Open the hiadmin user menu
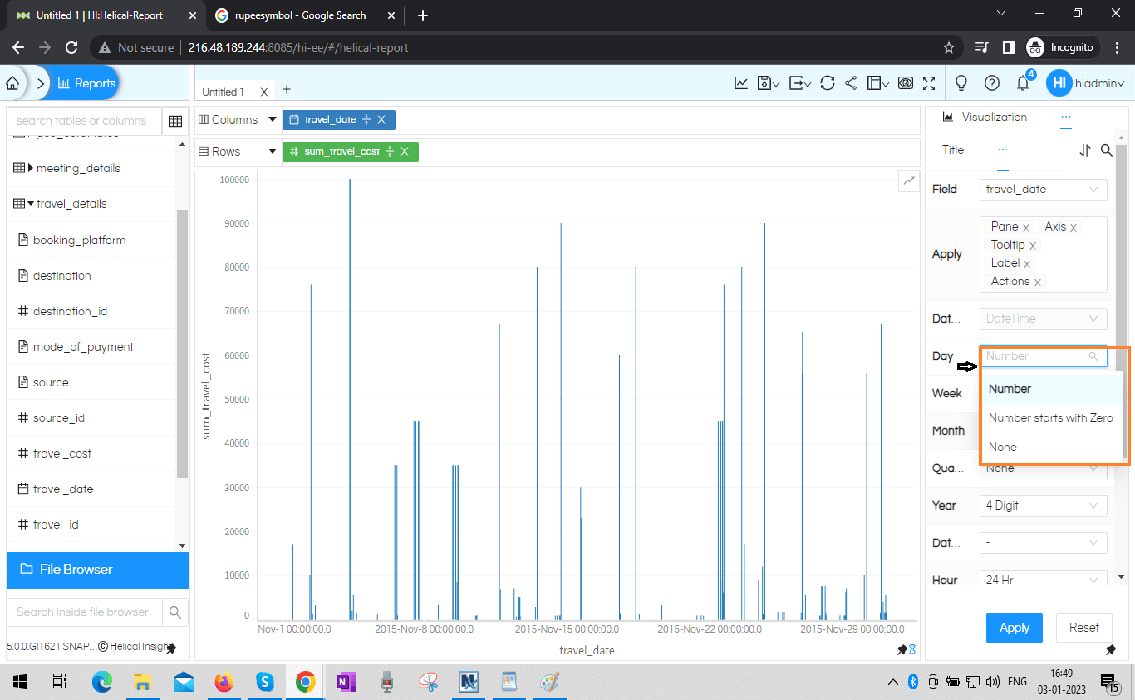 tap(1086, 83)
